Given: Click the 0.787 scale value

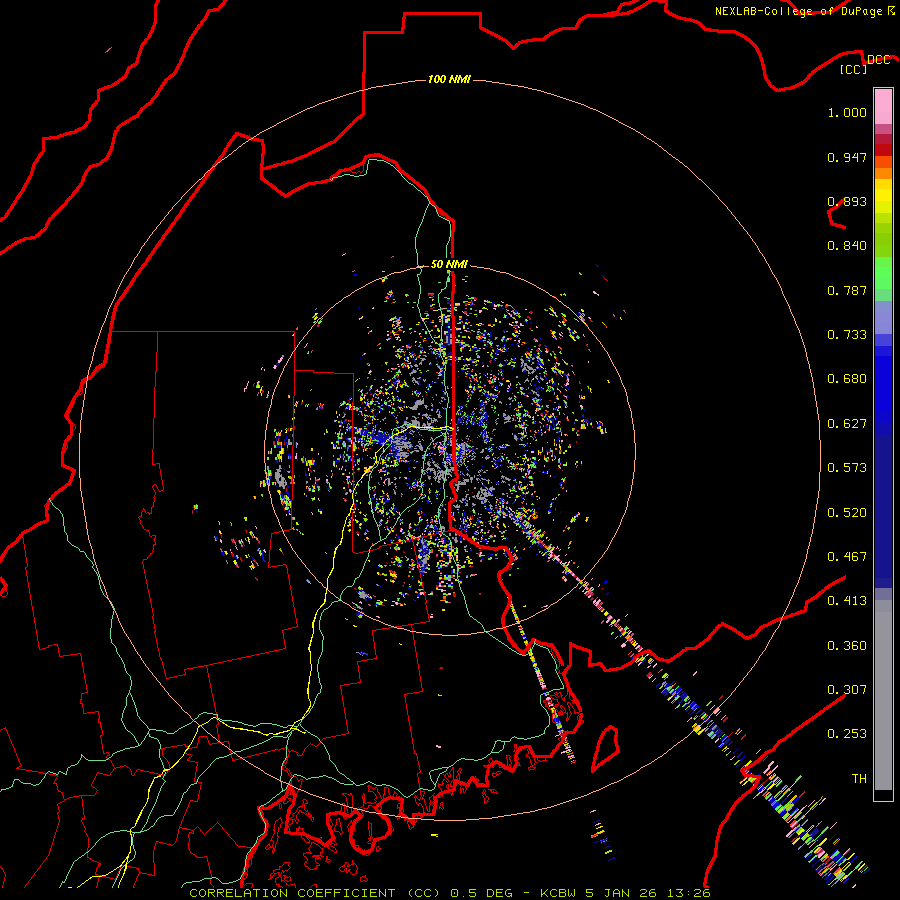Looking at the screenshot, I should click(847, 290).
